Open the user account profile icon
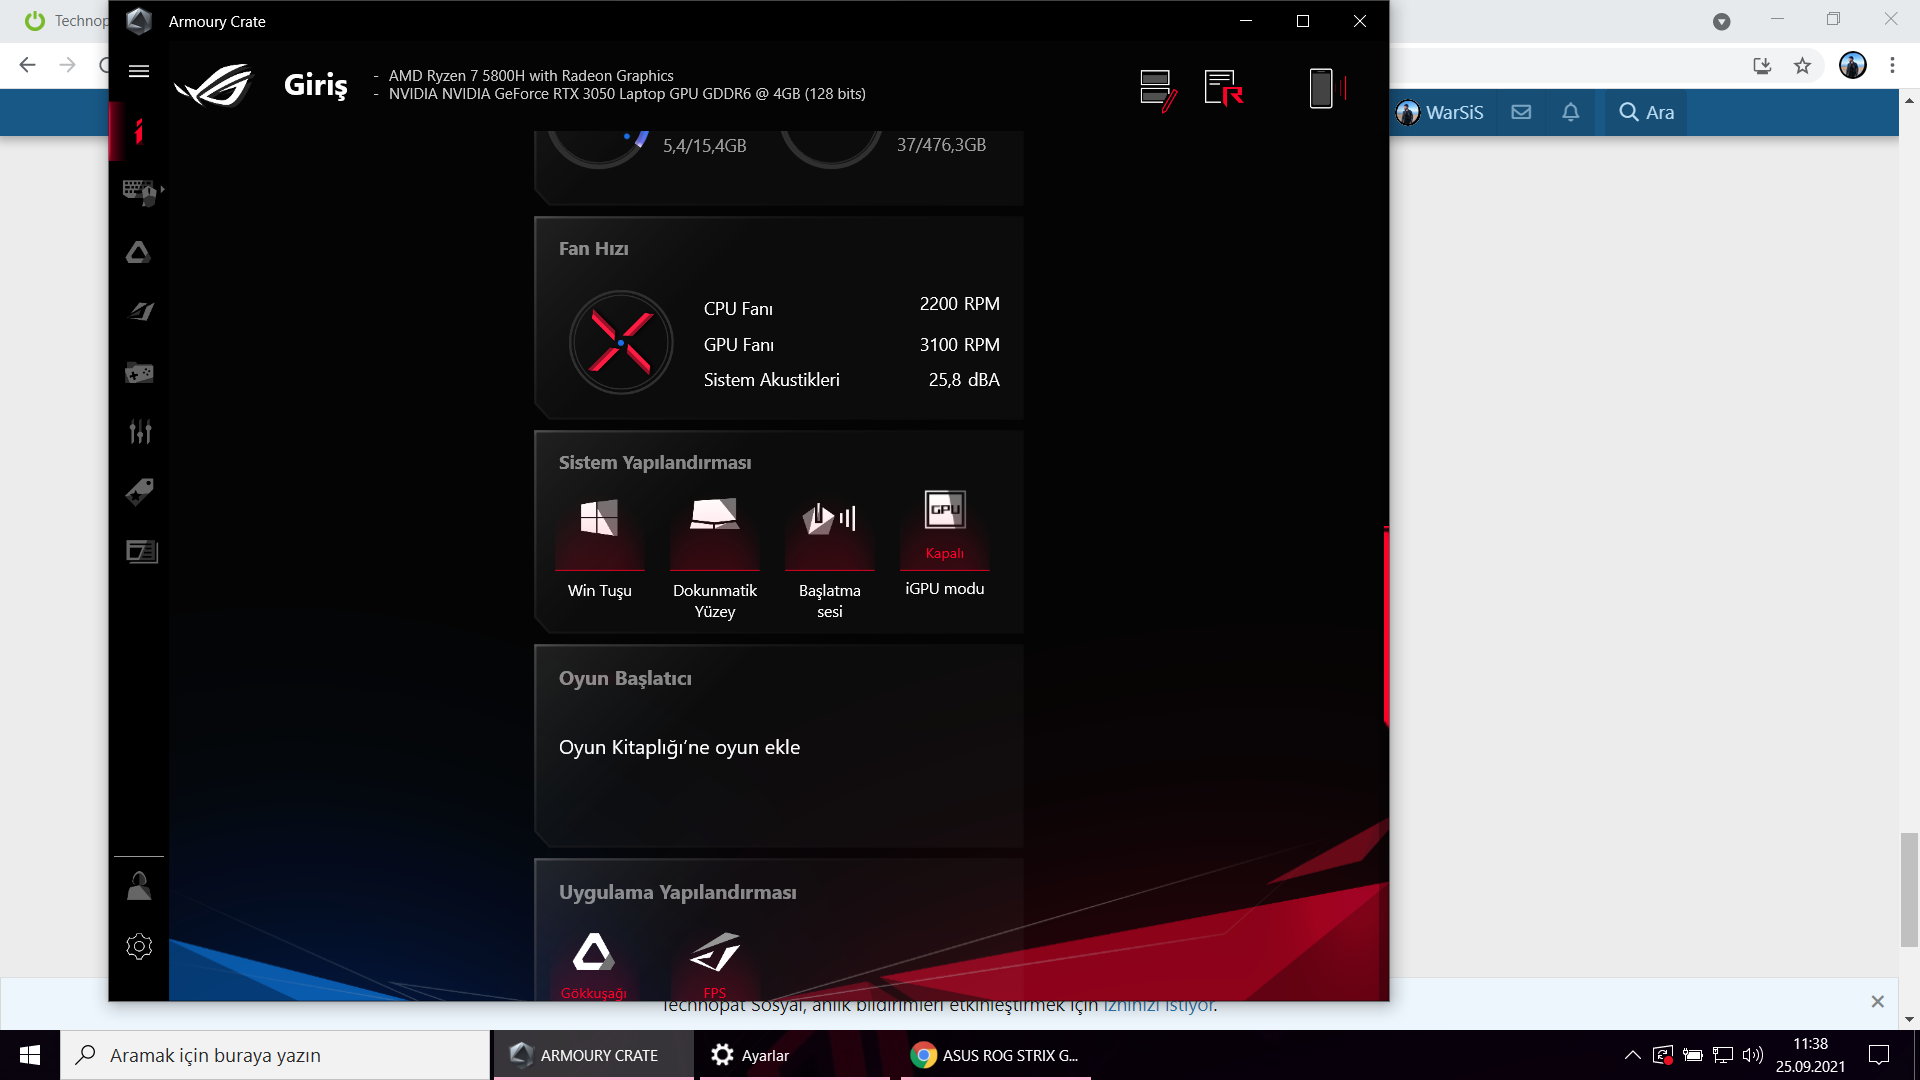This screenshot has height=1080, width=1920. (139, 886)
